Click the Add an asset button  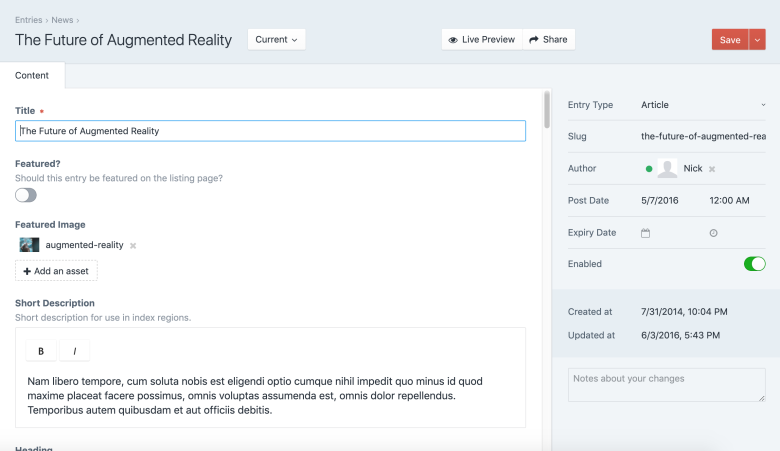[56, 271]
